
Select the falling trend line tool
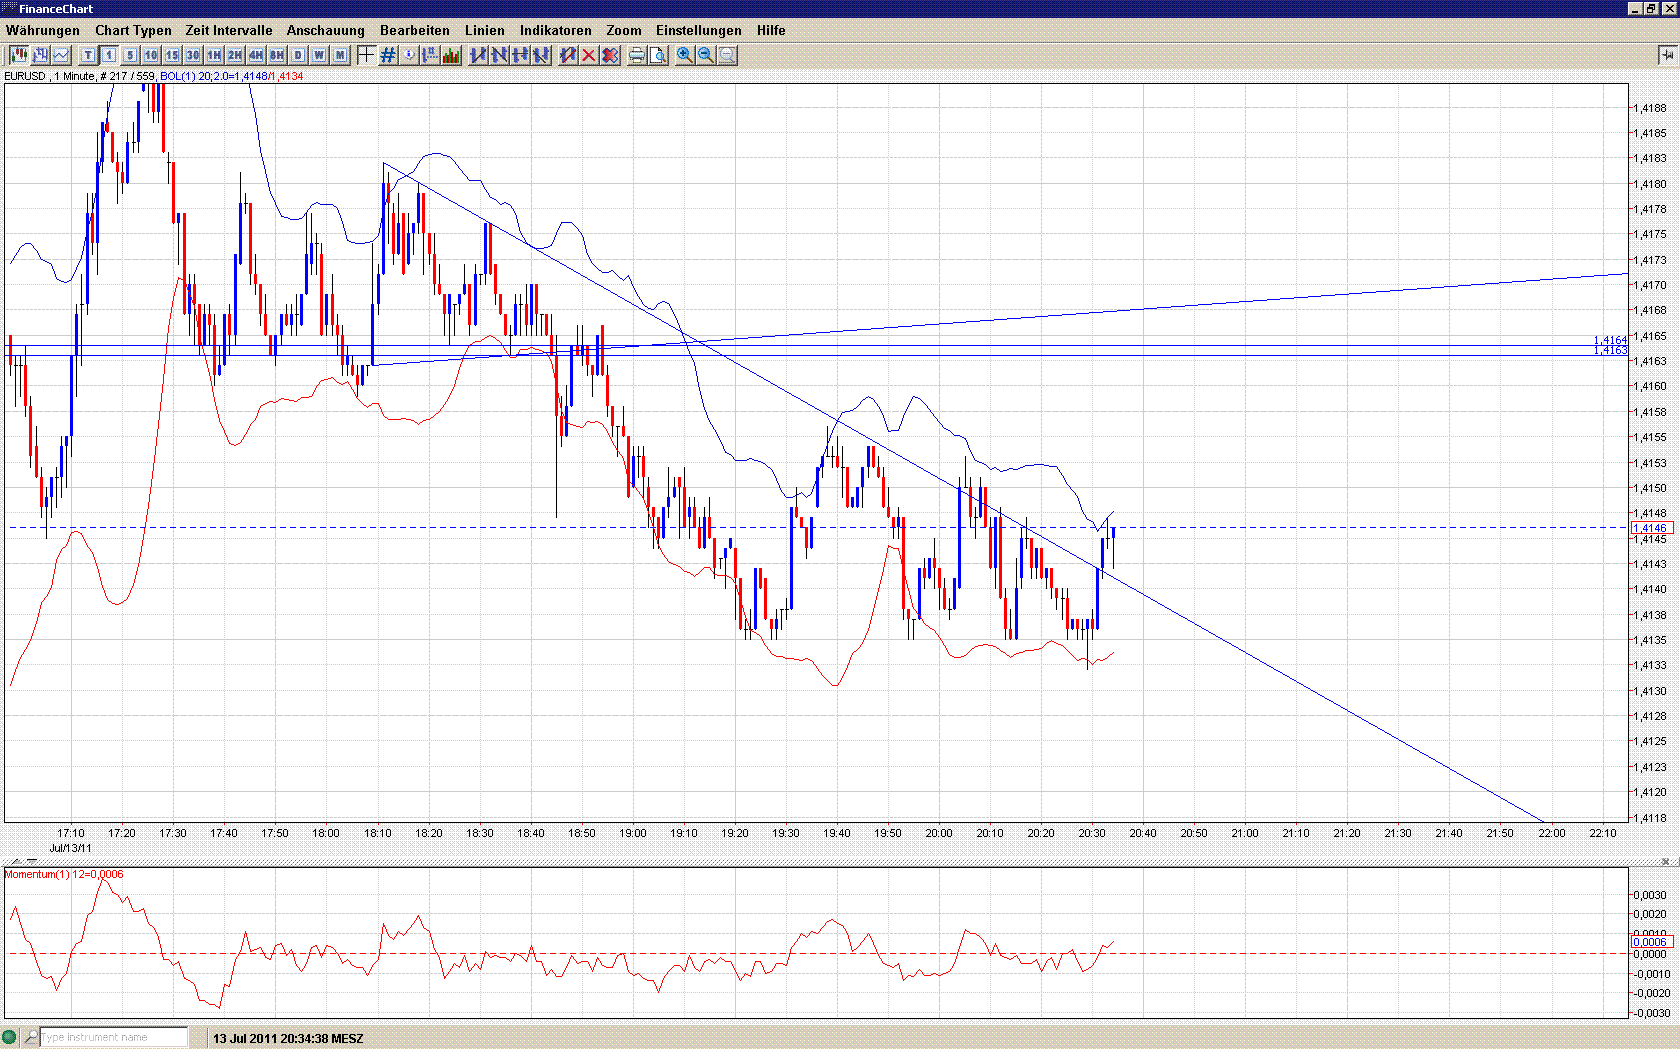click(x=499, y=55)
